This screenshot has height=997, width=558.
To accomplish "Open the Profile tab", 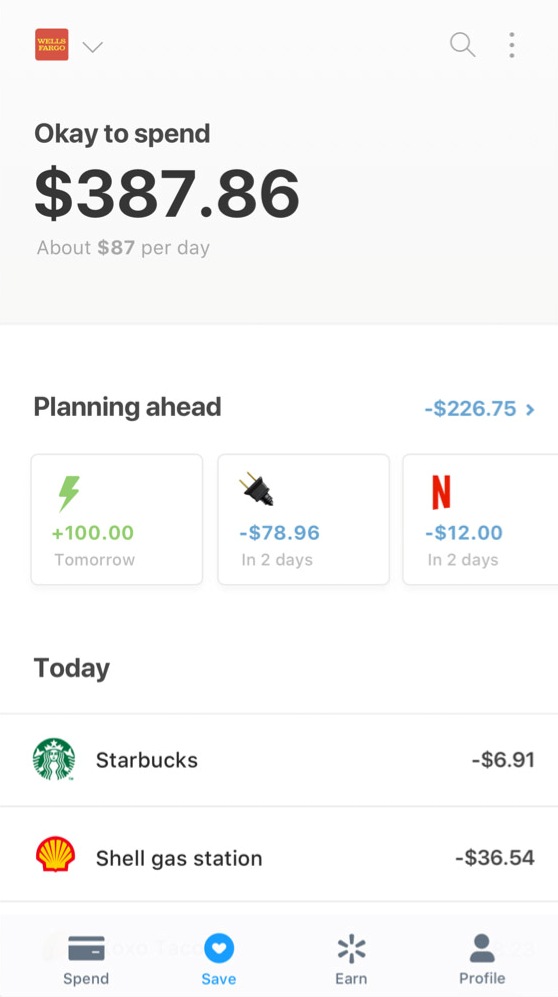I will click(x=482, y=960).
